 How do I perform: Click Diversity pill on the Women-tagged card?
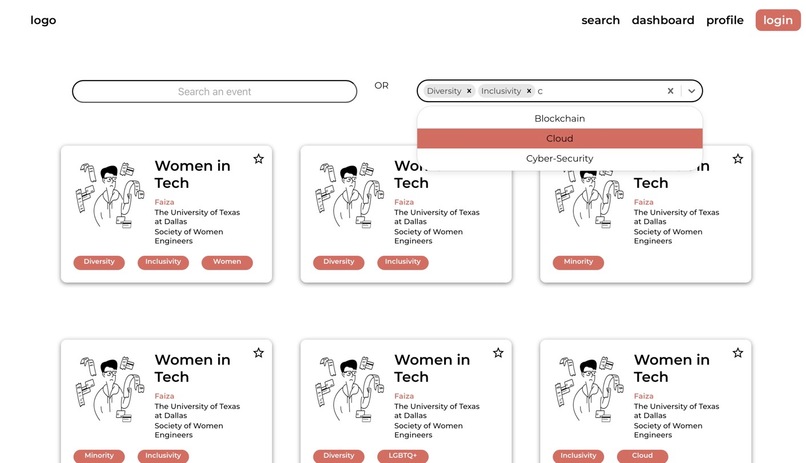99,262
